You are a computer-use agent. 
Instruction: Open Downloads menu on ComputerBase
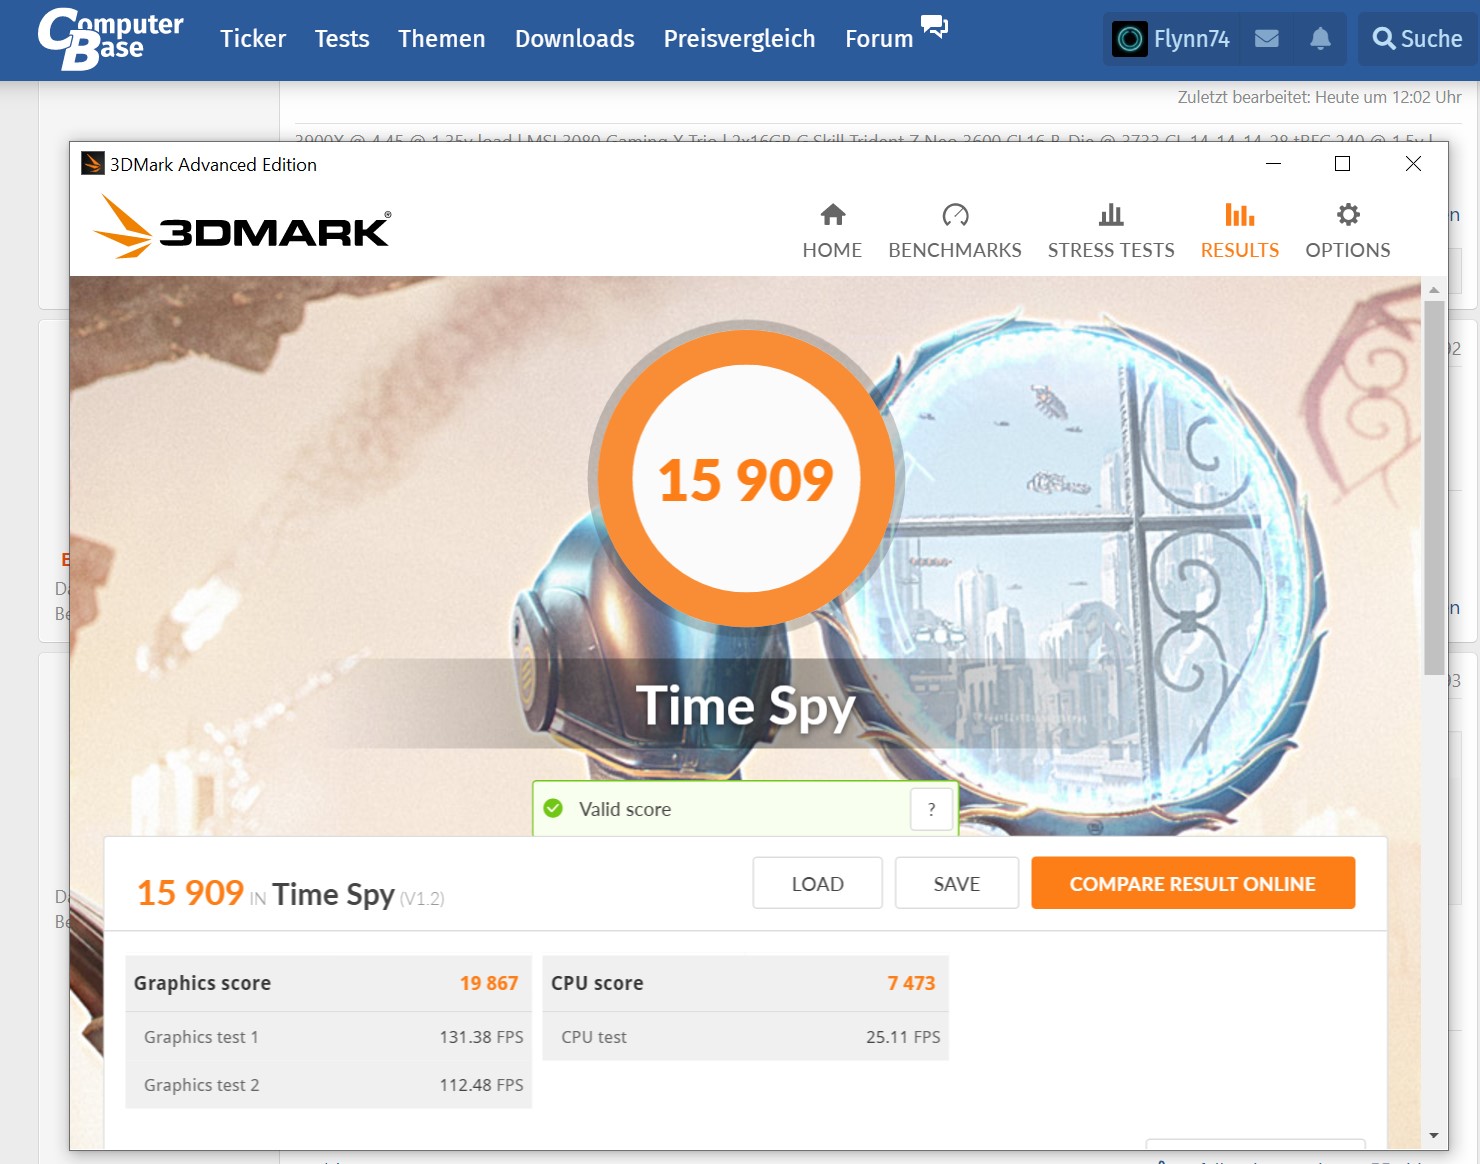pos(575,39)
